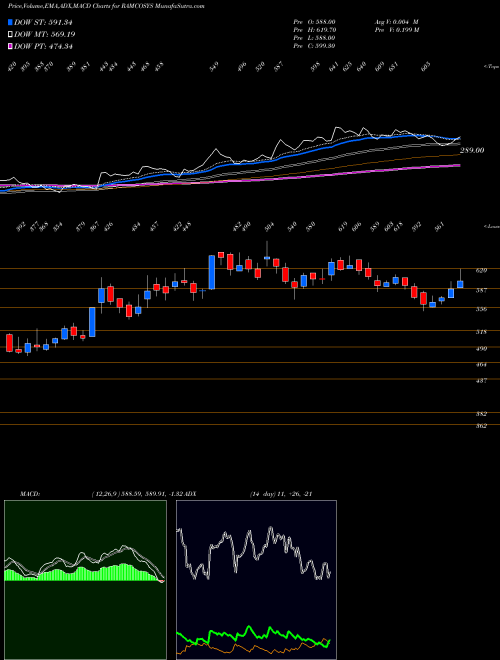The width and height of the screenshot is (500, 660).
Task: Click the 'Pre H: 619.70' high value
Action: pos(314,30)
